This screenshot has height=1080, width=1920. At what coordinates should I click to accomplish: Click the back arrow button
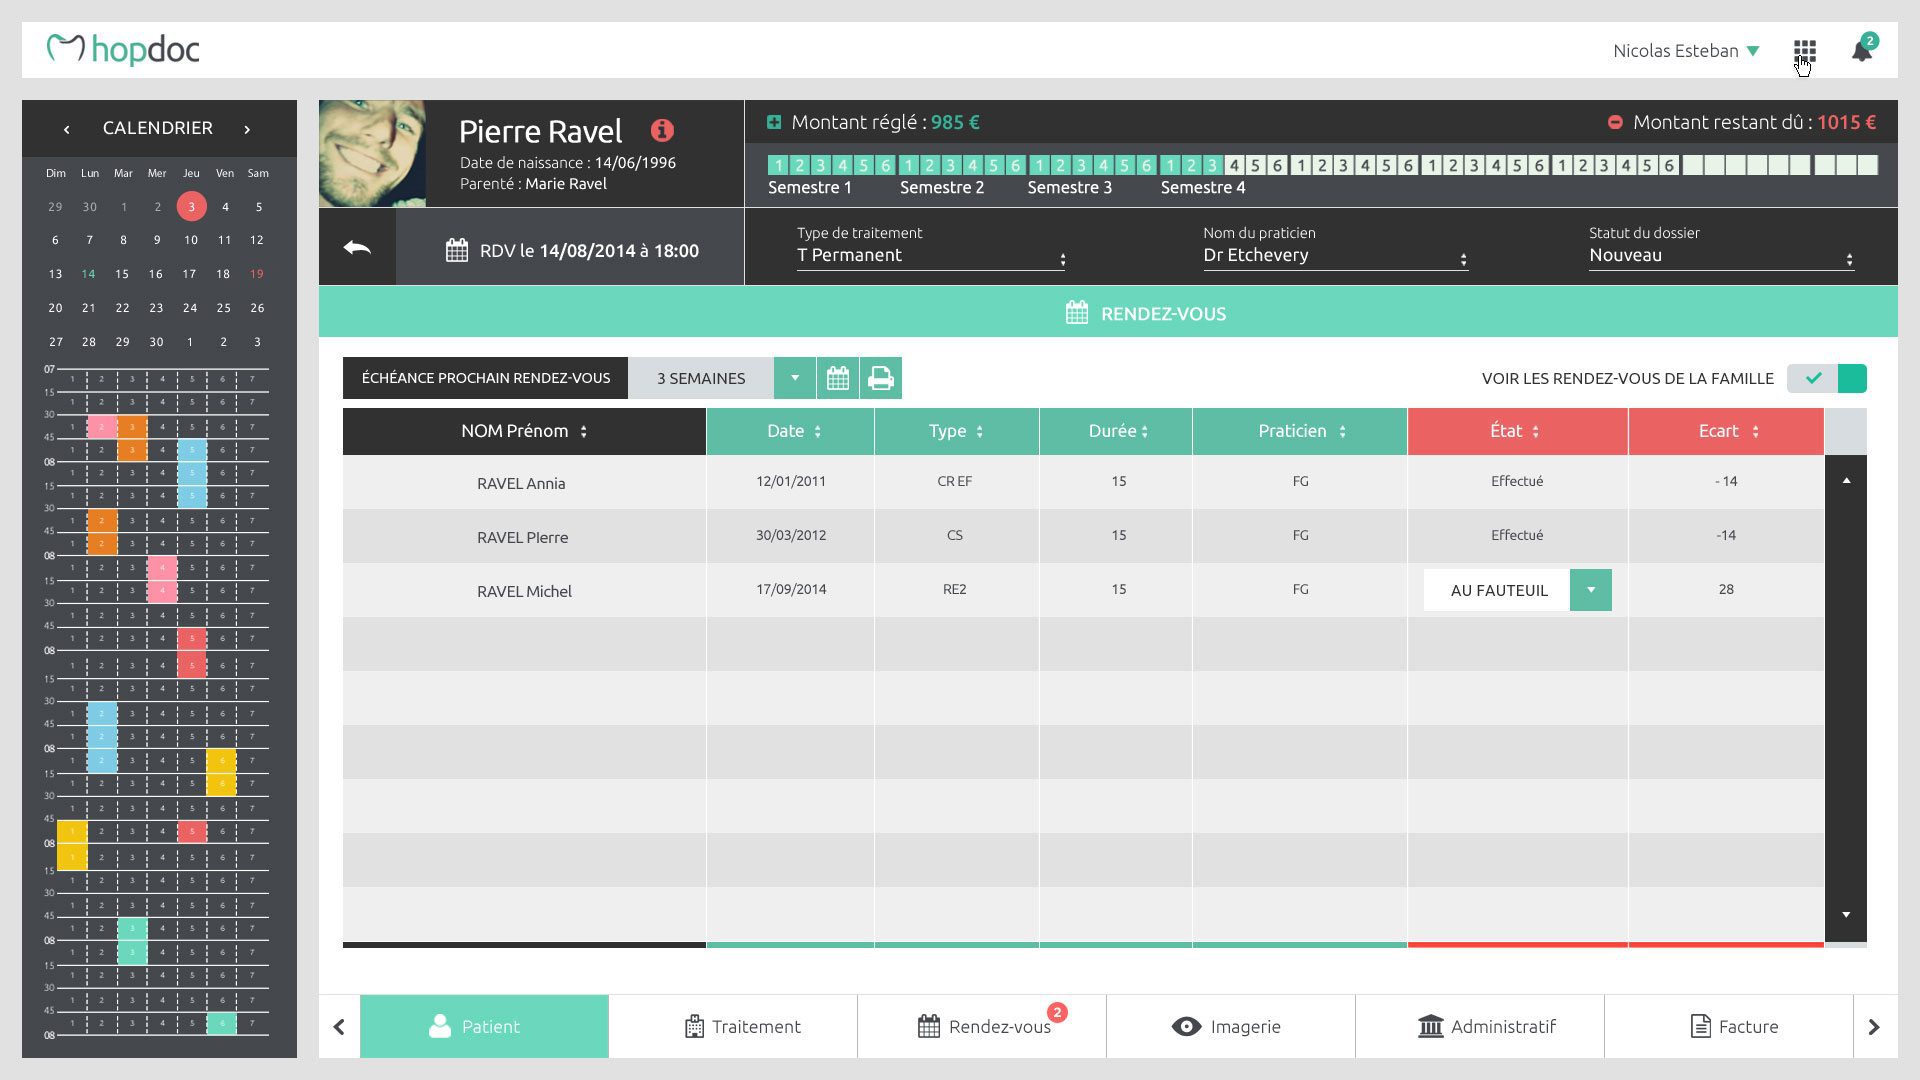[x=357, y=248]
